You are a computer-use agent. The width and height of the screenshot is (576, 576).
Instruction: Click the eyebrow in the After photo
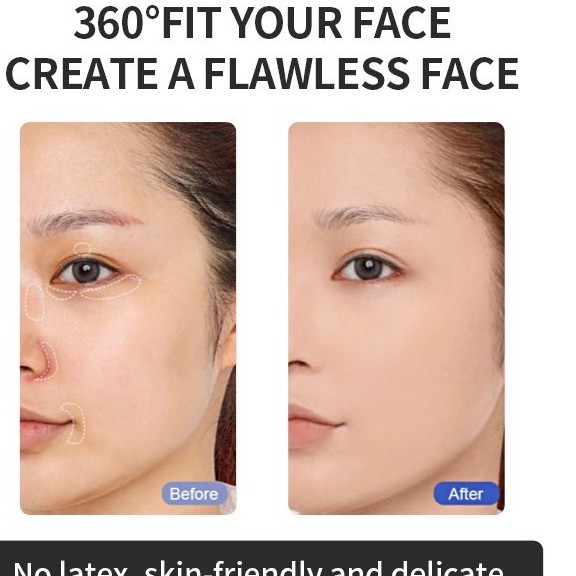click(x=364, y=216)
